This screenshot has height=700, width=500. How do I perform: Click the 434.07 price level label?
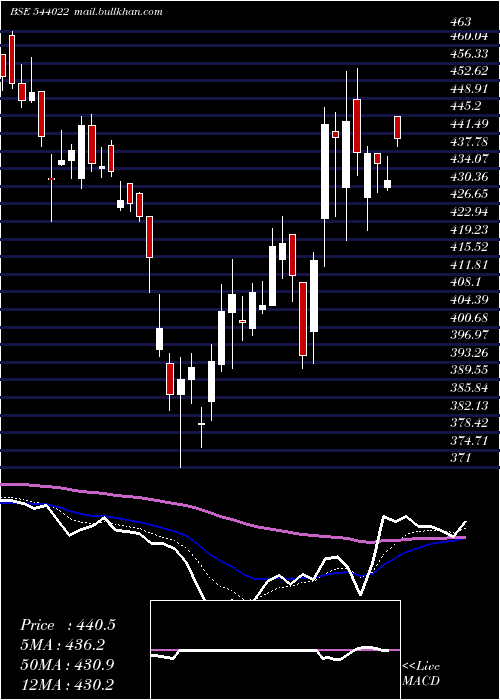pyautogui.click(x=469, y=159)
